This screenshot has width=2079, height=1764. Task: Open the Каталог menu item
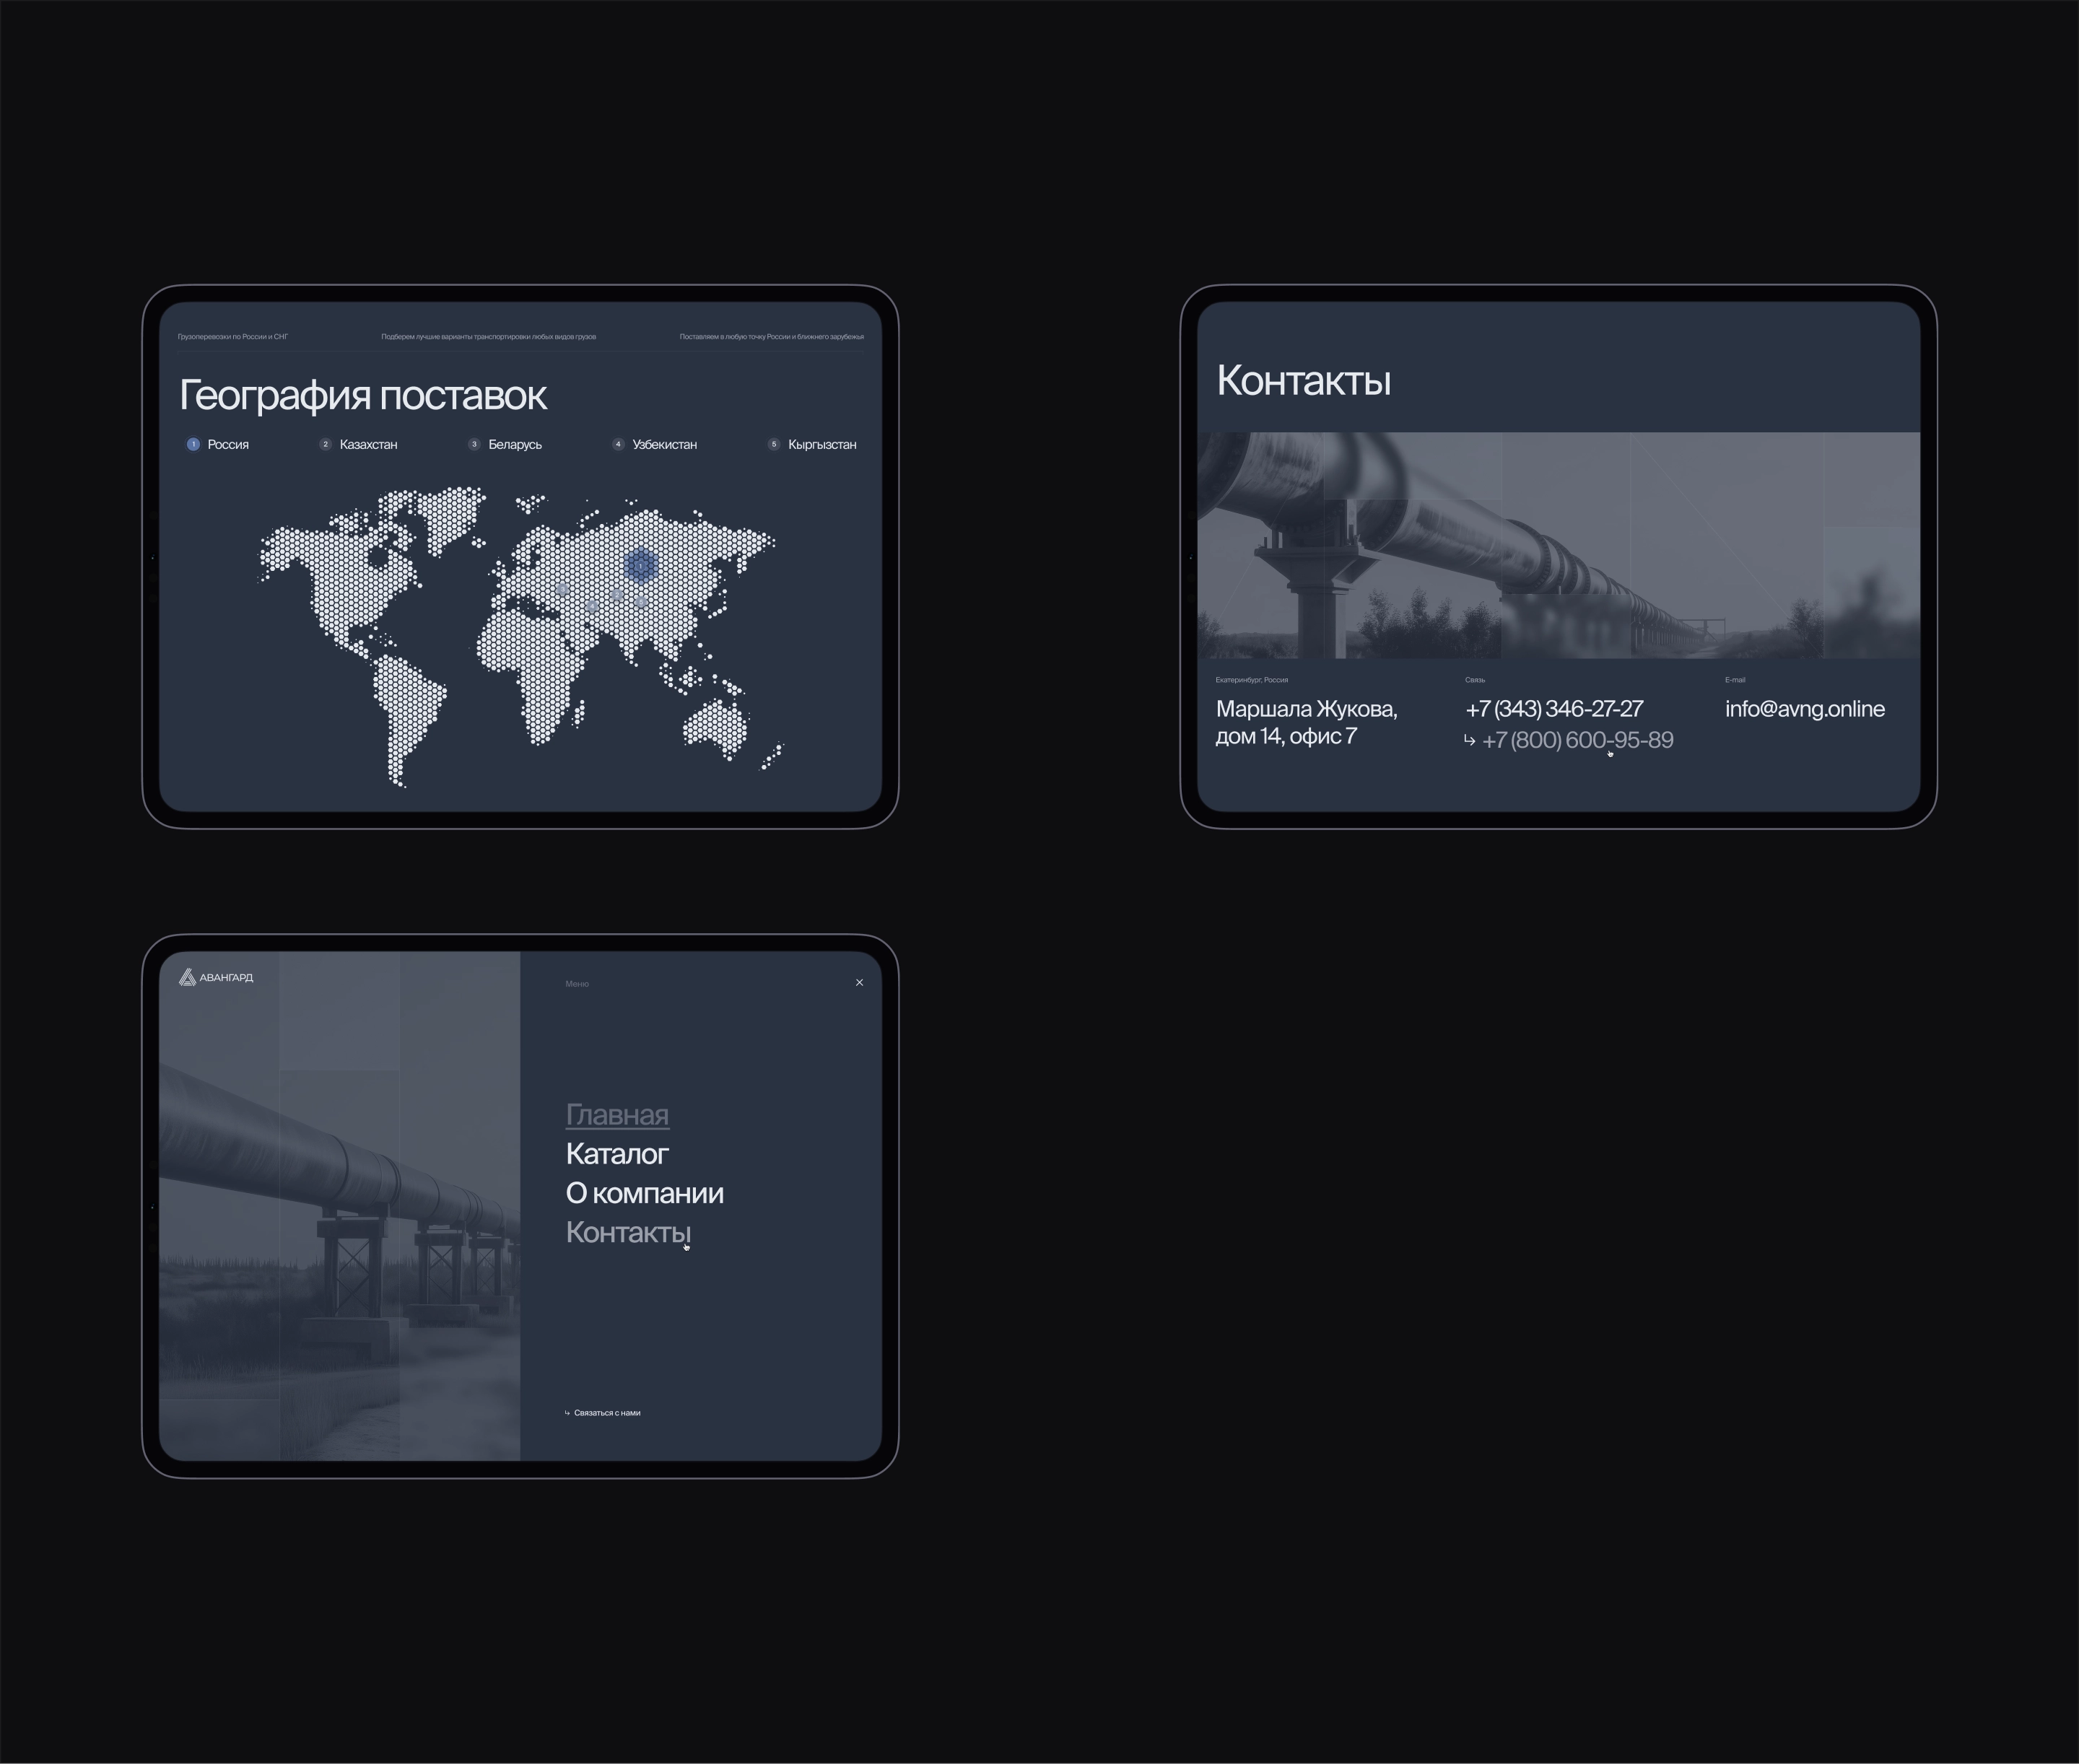[x=617, y=1154]
